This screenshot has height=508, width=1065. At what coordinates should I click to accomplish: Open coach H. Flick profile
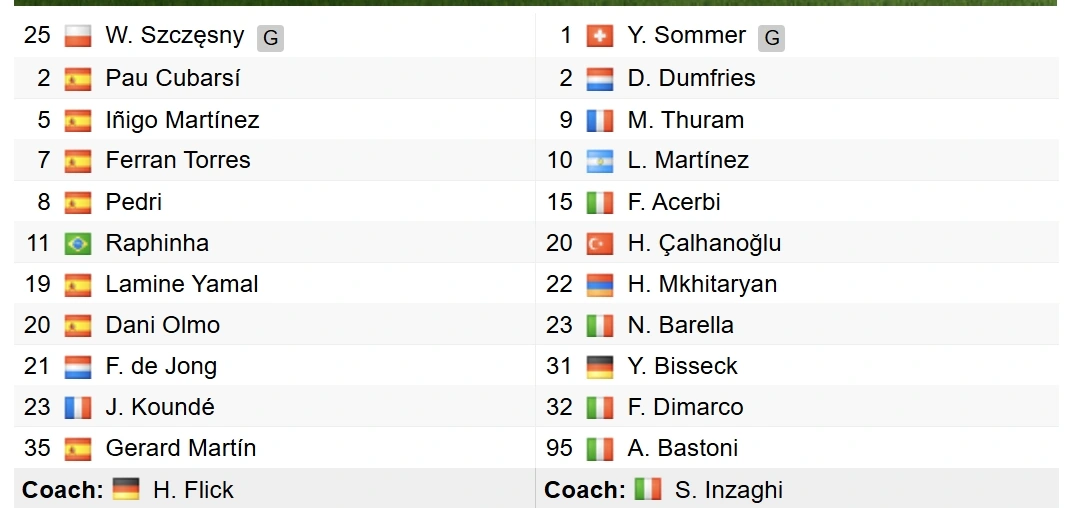193,490
